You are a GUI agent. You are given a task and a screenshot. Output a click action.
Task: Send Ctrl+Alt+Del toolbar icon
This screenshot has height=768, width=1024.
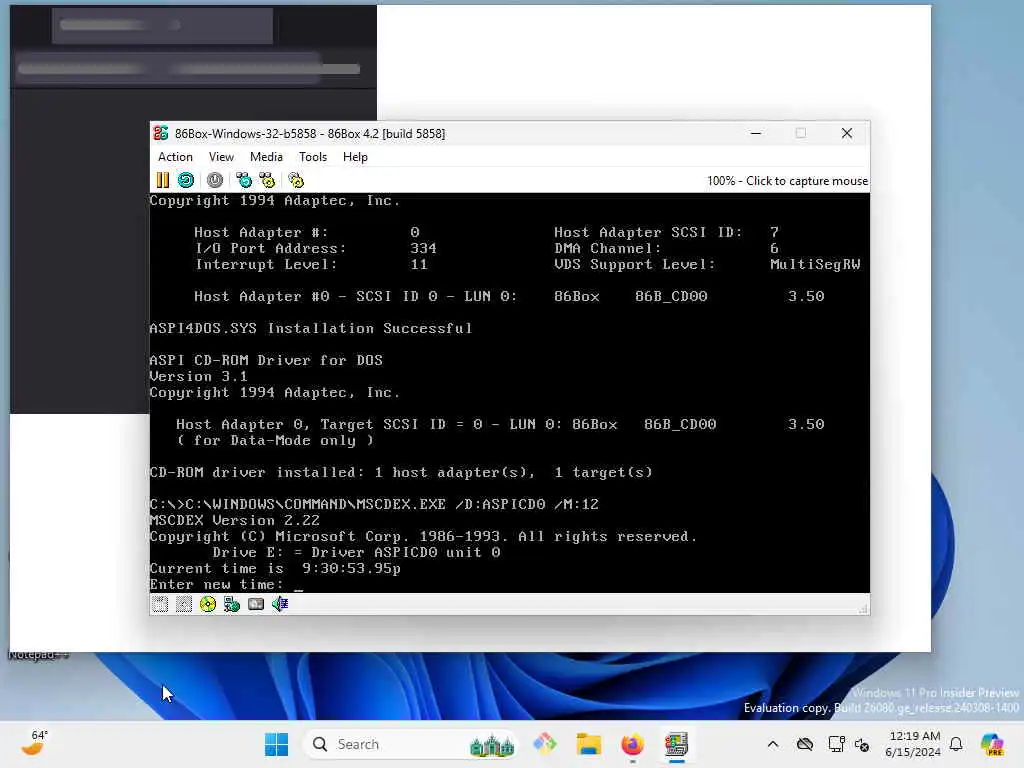click(x=244, y=180)
